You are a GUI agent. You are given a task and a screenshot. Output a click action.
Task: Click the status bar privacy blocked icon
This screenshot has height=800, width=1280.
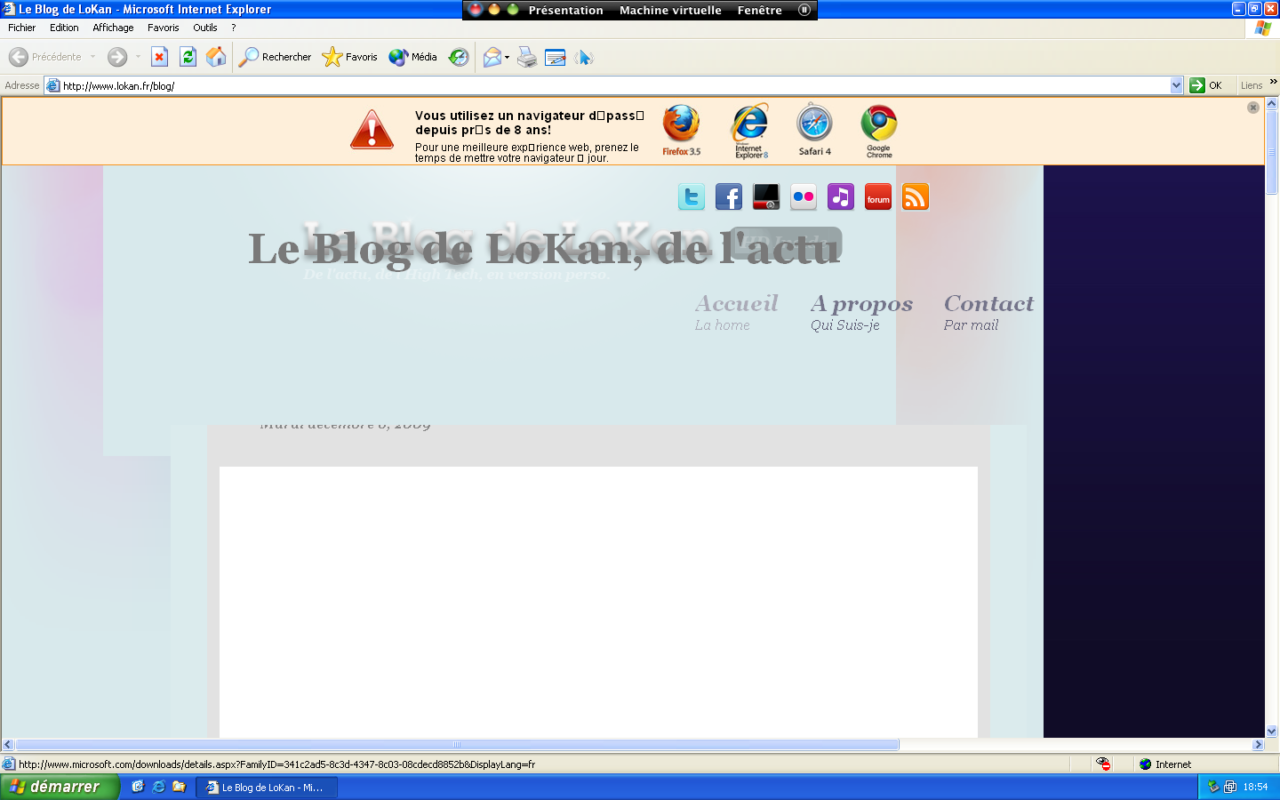[1103, 764]
